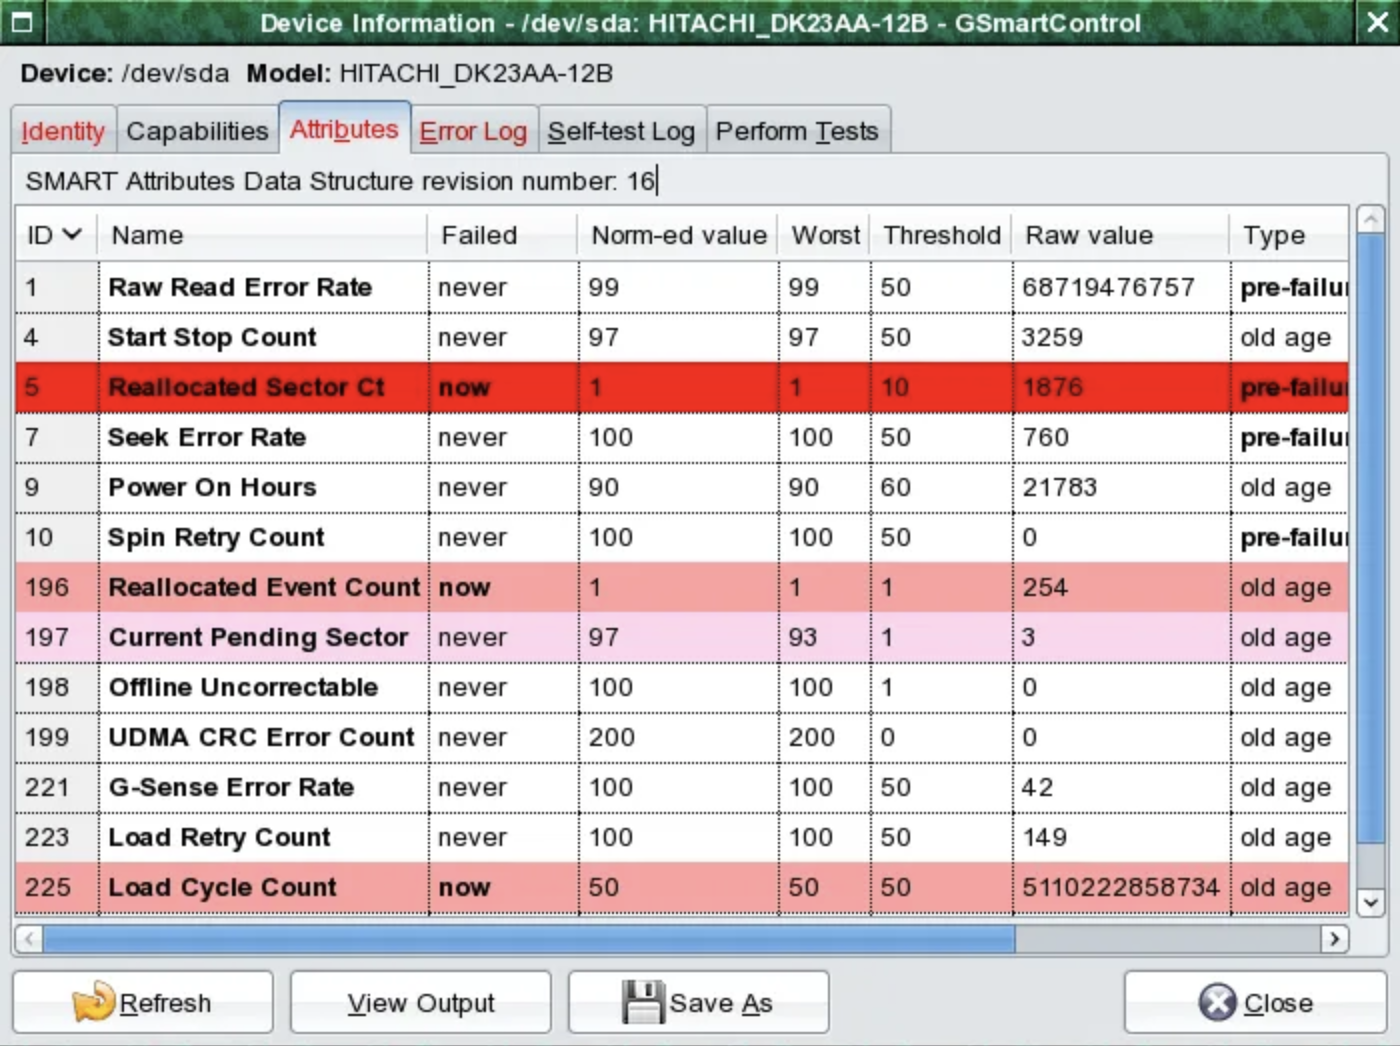Open window menu icon in title bar
Image resolution: width=1400 pixels, height=1046 pixels.
(22, 22)
